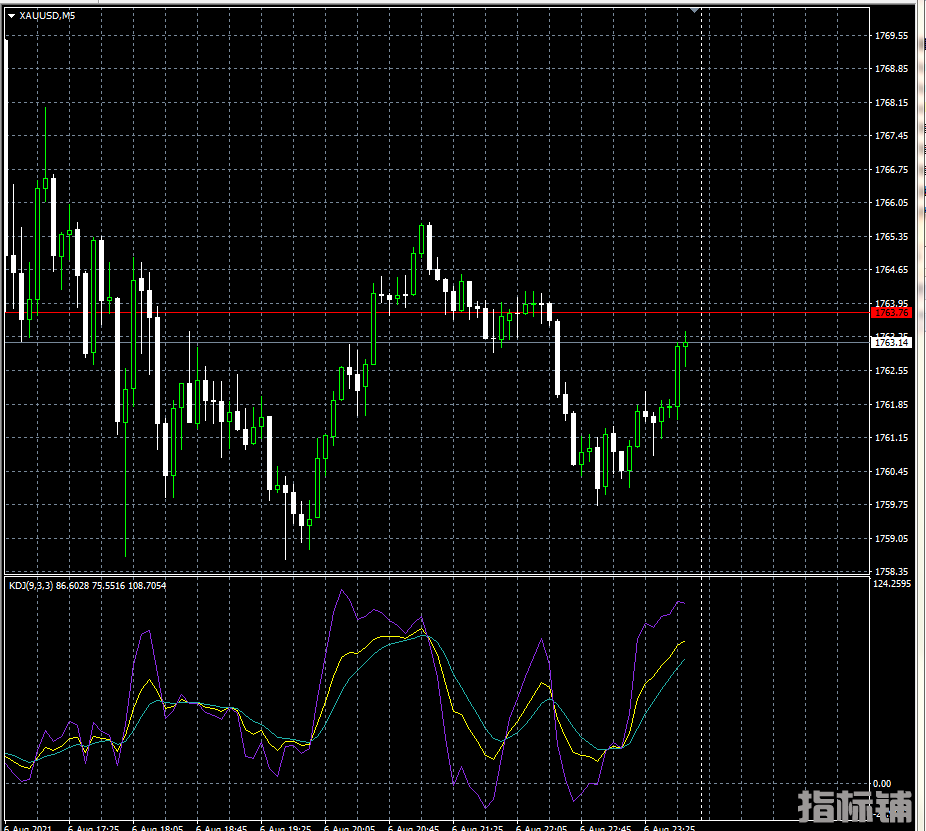Click the white 1763.14 current price label
This screenshot has height=831, width=926.
point(890,343)
